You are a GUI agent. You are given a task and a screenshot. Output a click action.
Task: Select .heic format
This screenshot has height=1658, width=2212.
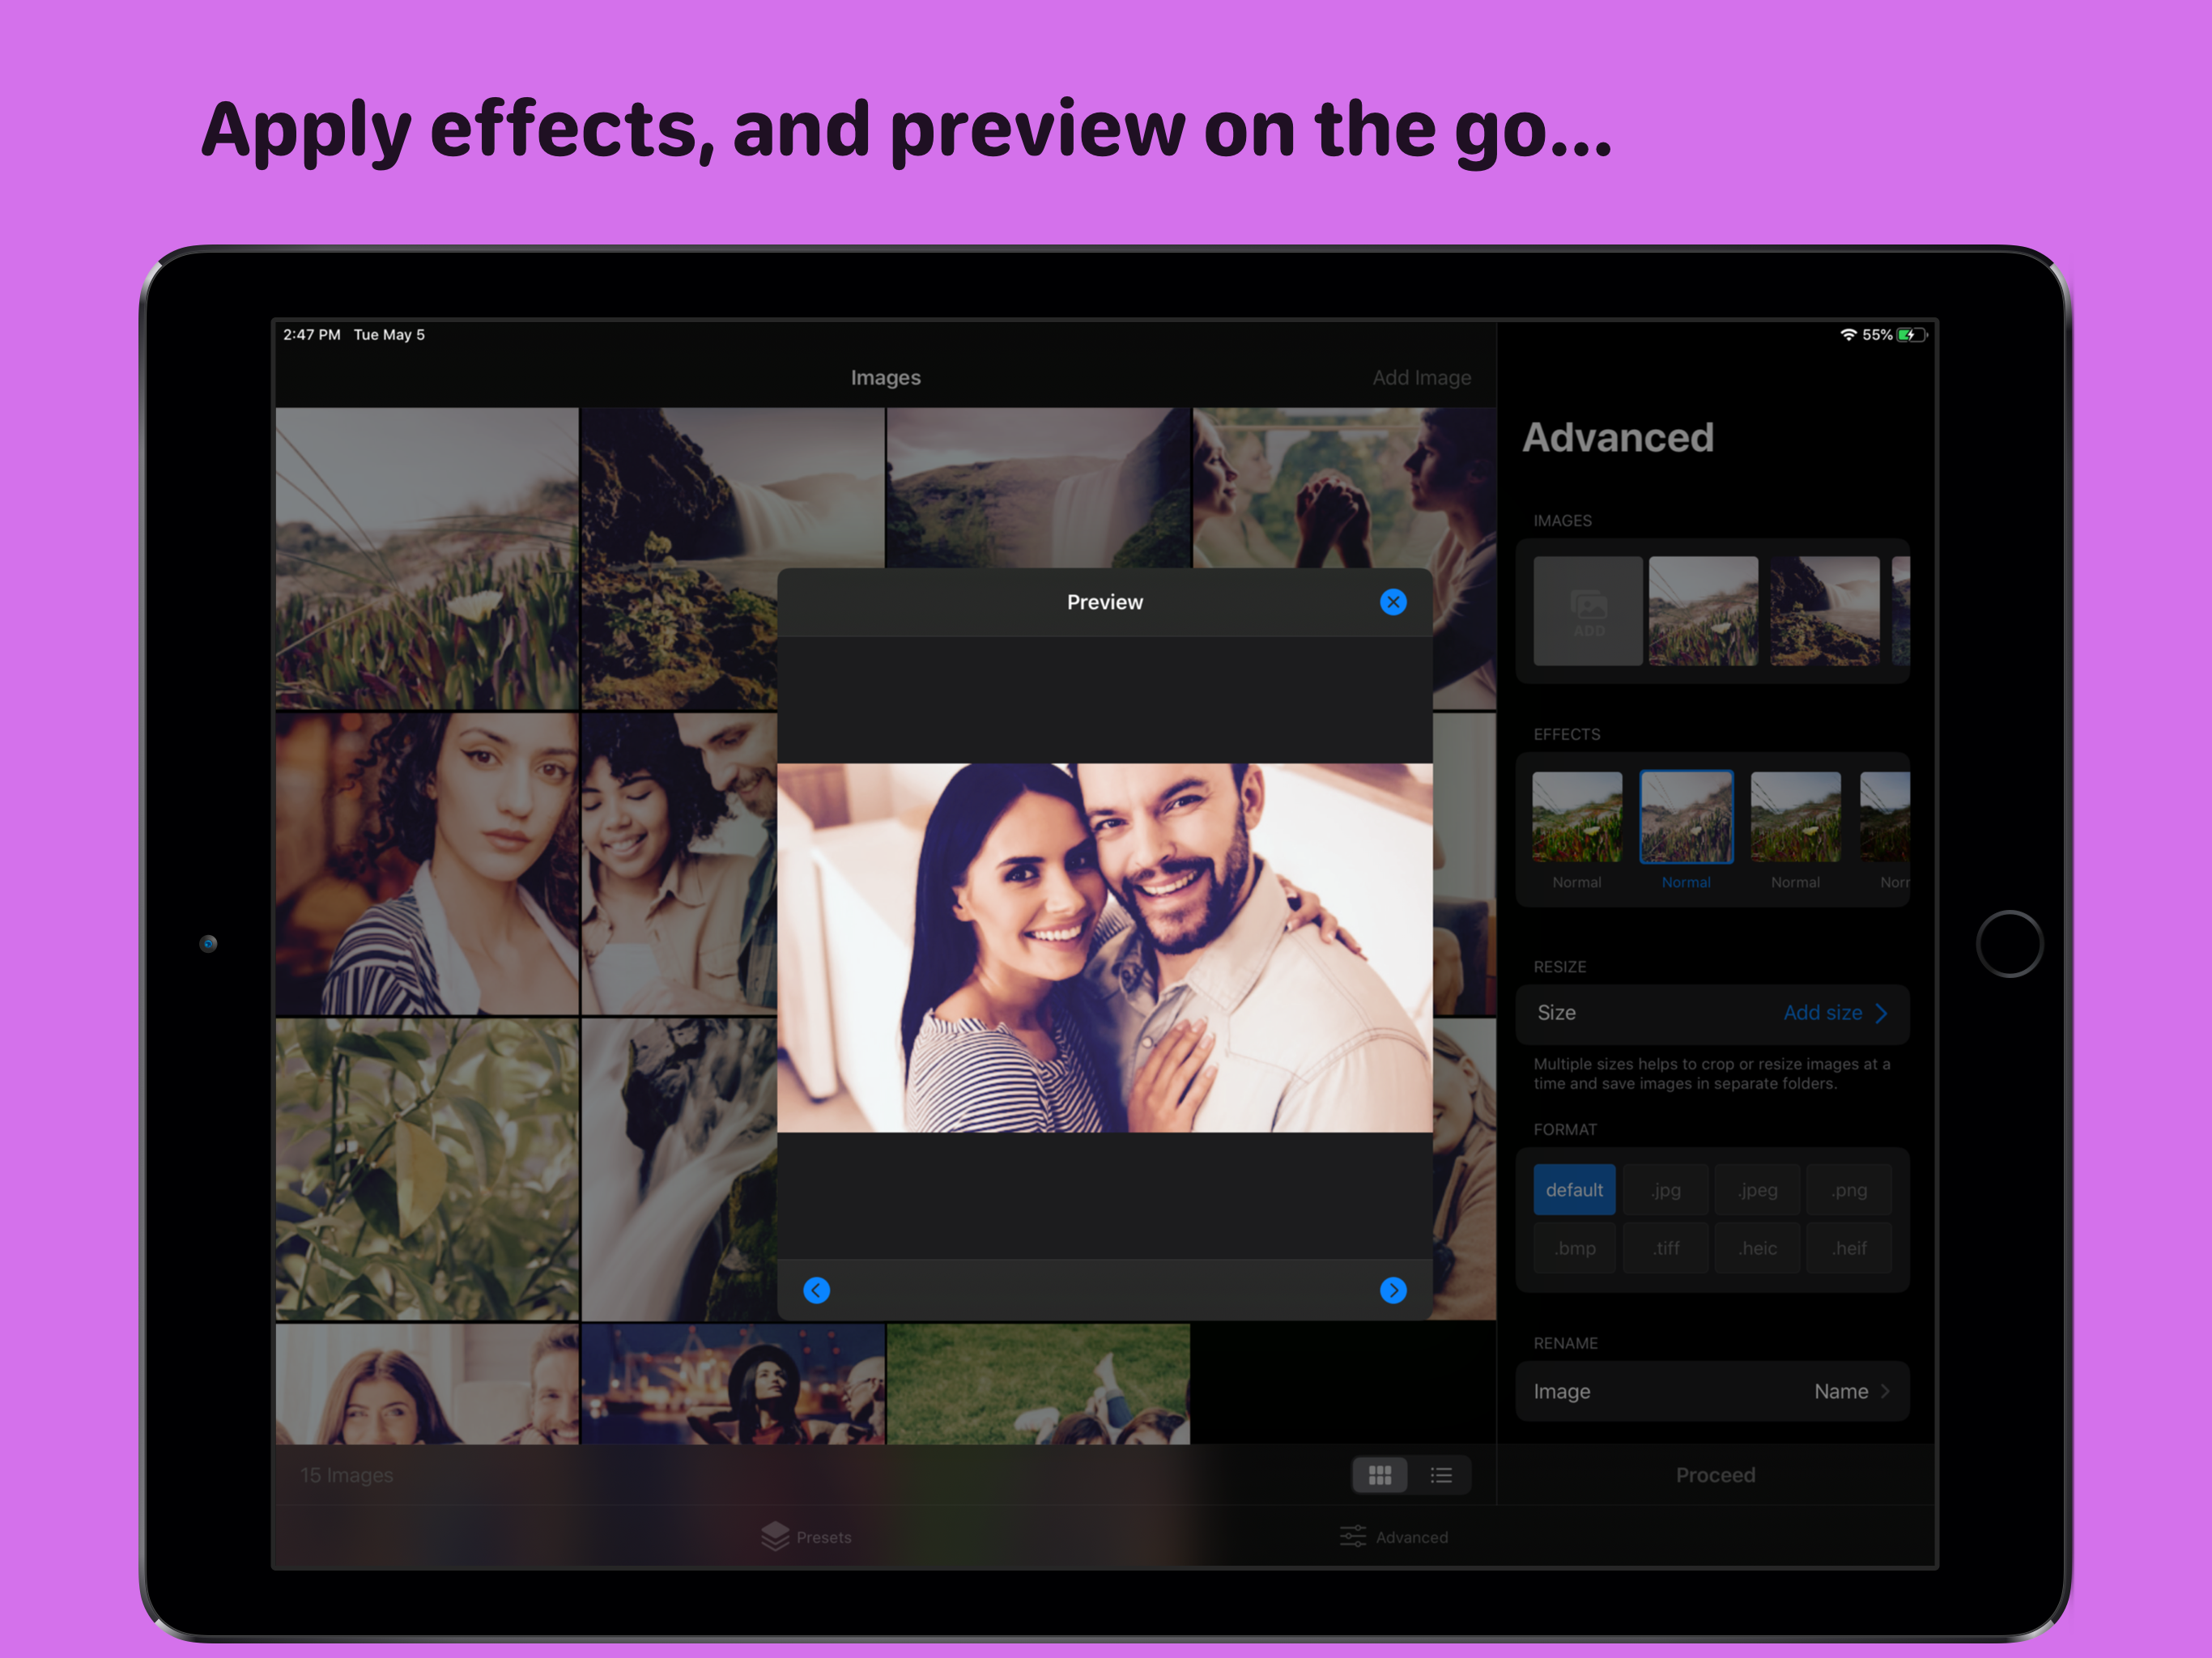pos(1757,1248)
